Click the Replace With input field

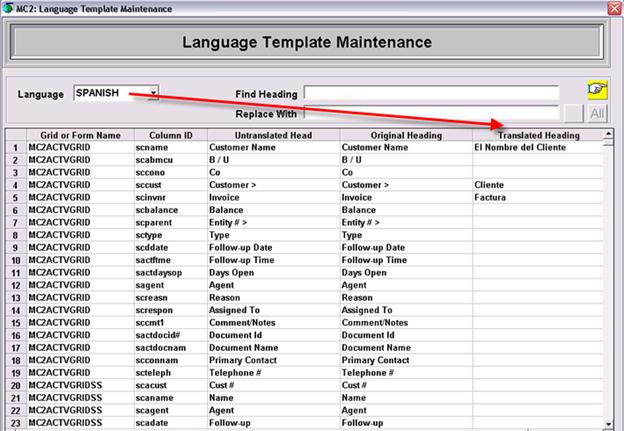[x=431, y=113]
